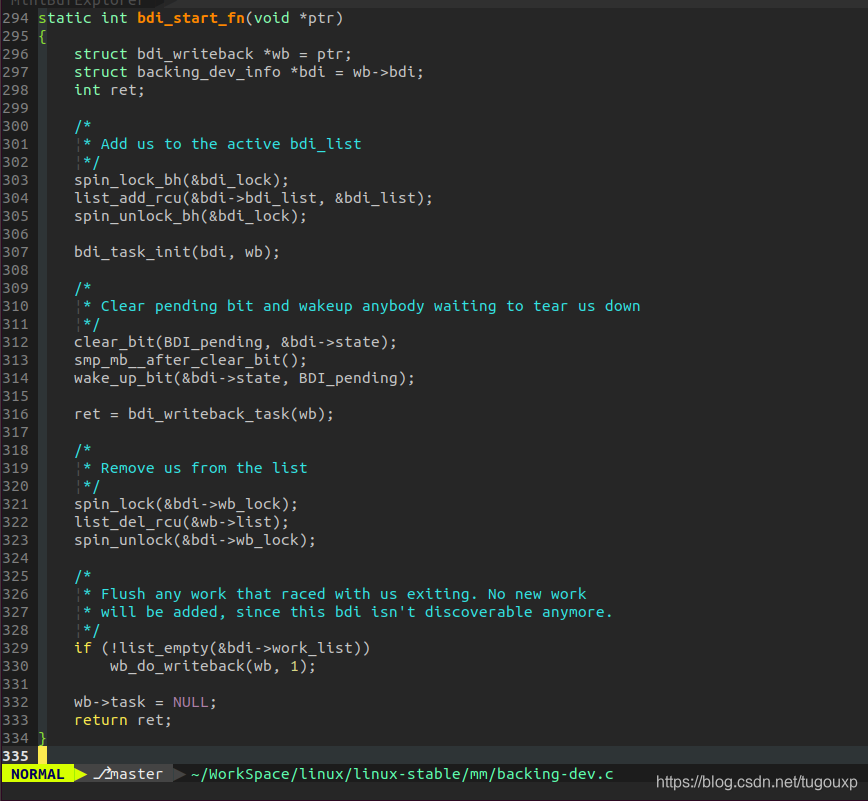The width and height of the screenshot is (868, 801).
Task: Click the wake_up_bit call on line 314
Action: coord(245,379)
